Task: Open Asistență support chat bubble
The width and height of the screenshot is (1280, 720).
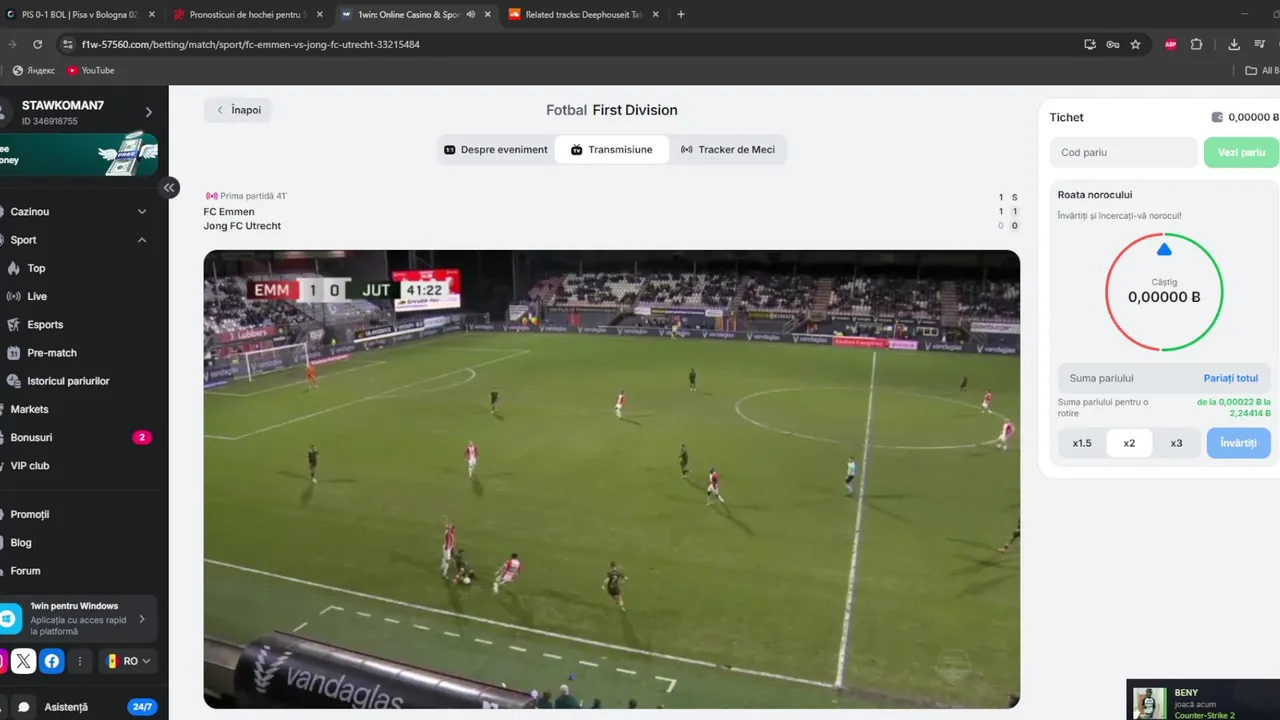Action: coord(24,706)
